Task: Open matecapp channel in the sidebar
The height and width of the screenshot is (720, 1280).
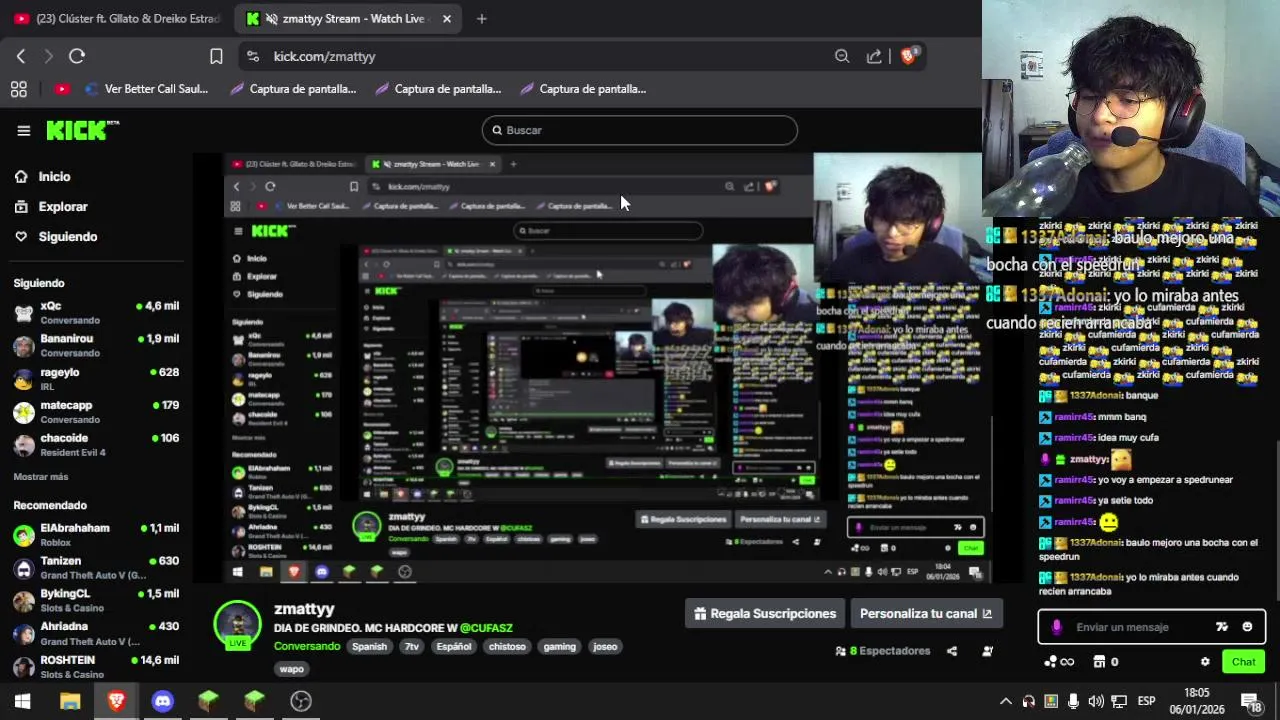Action: [96, 411]
